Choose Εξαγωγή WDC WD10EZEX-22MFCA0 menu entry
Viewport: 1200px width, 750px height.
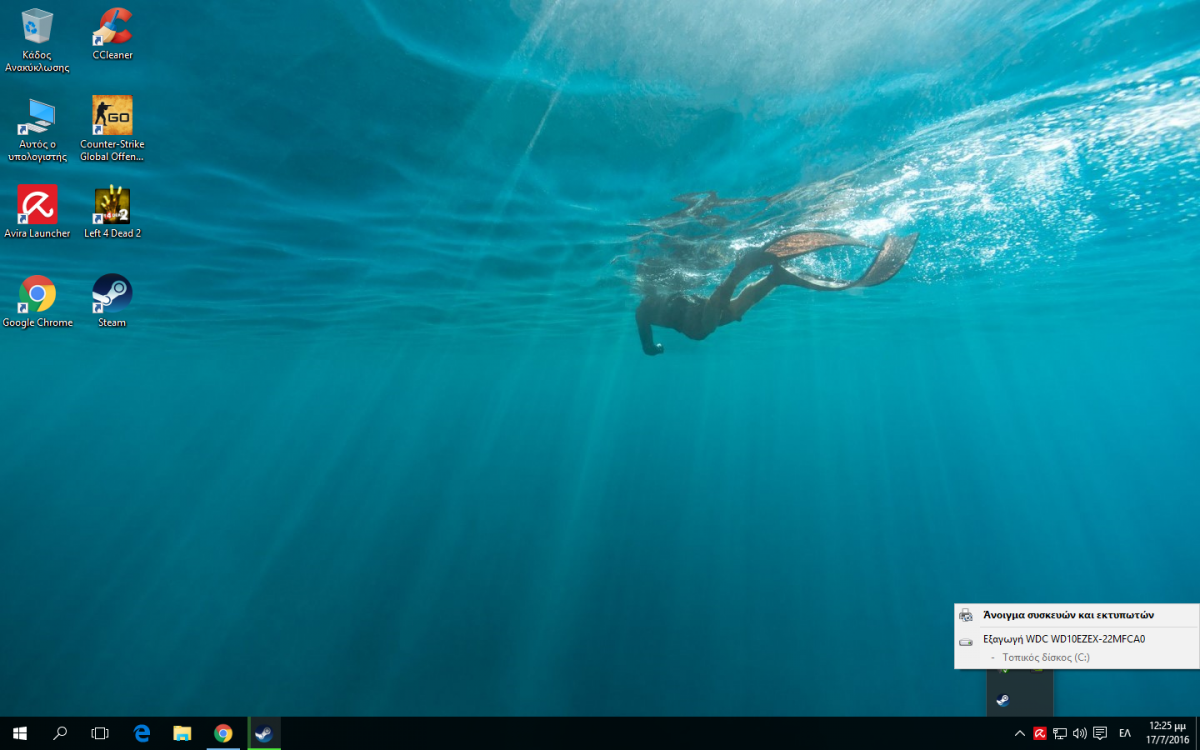click(x=1077, y=639)
